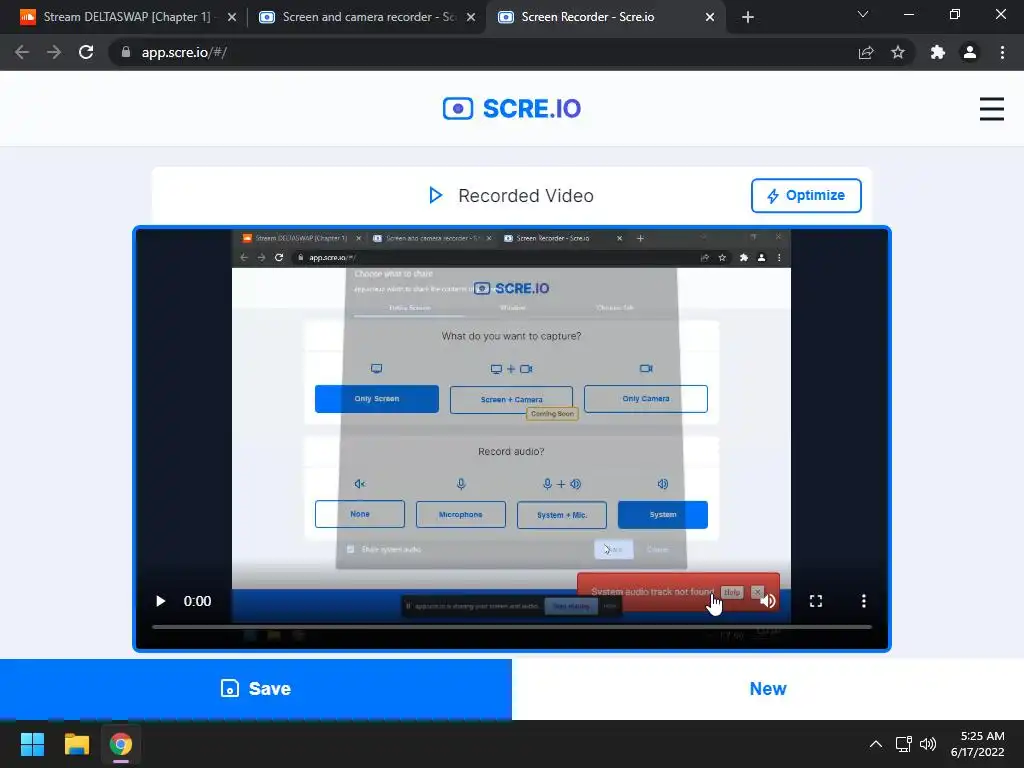
Task: Click the Optimize button
Action: [806, 195]
